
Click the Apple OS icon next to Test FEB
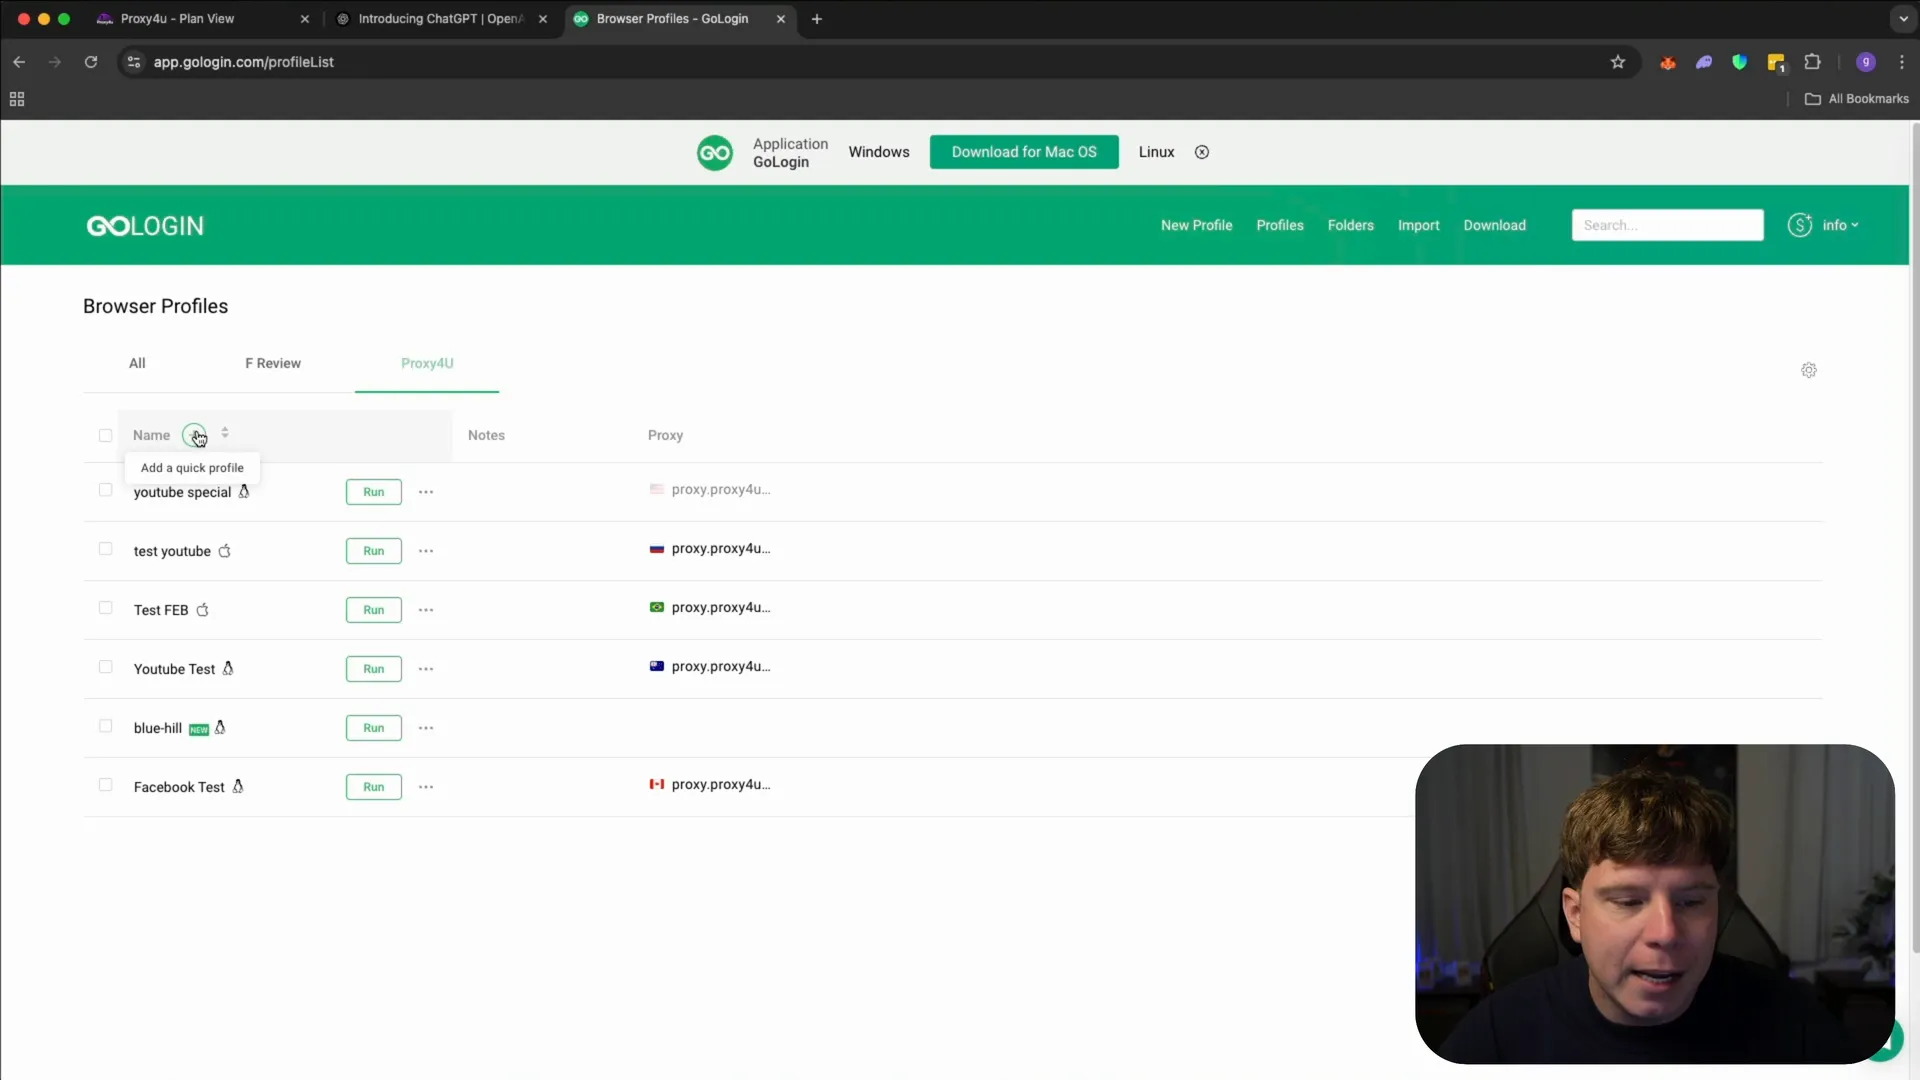(202, 609)
